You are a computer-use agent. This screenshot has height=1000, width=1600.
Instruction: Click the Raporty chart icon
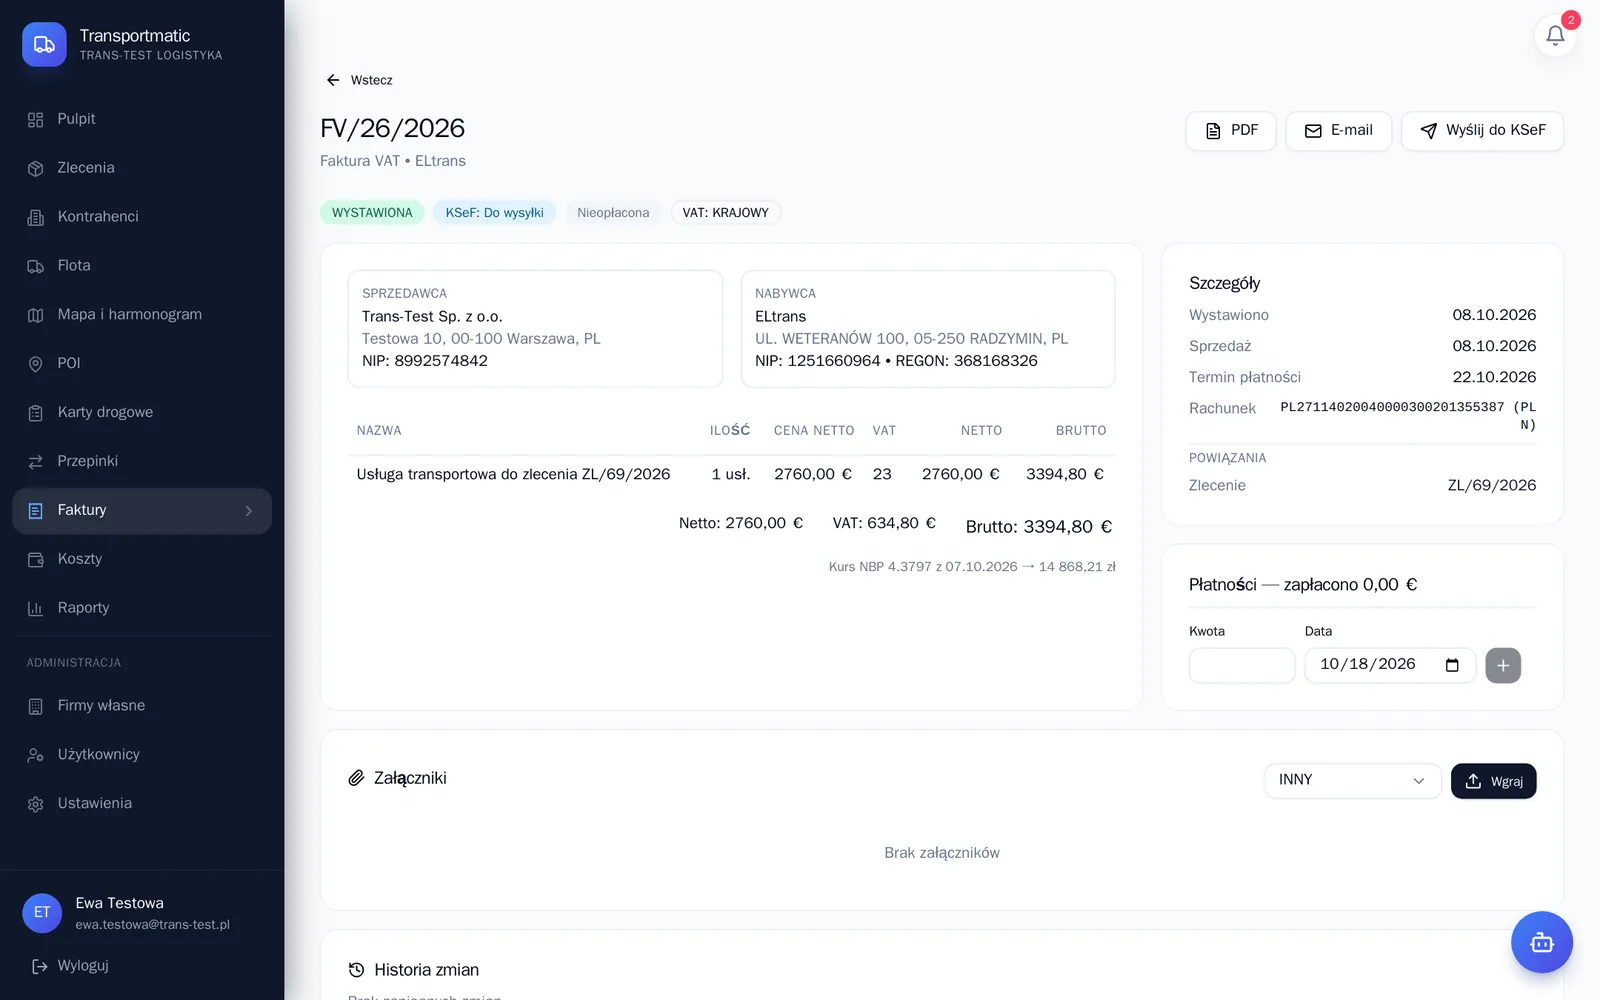click(x=36, y=608)
